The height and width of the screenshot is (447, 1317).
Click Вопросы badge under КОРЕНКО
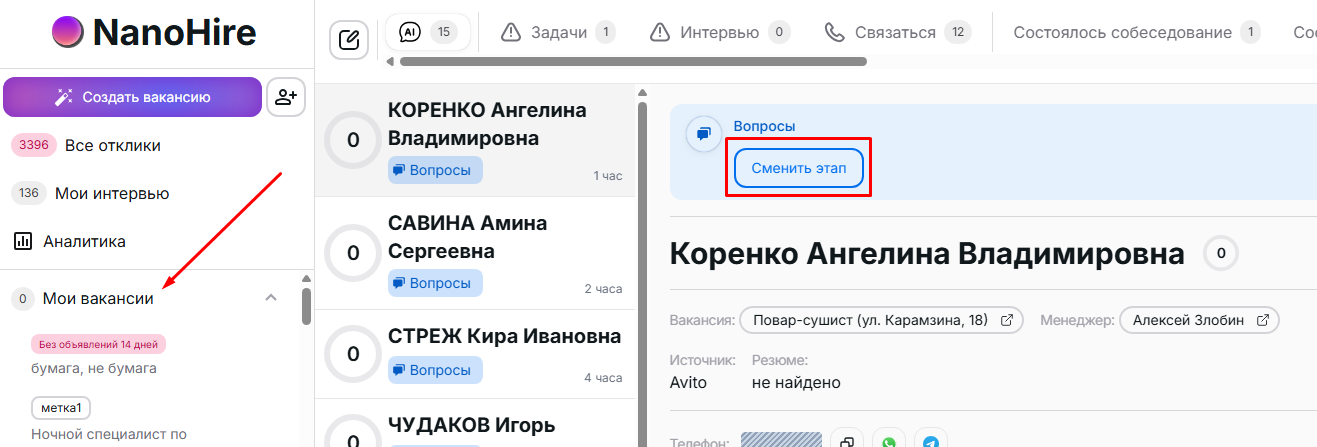(435, 170)
